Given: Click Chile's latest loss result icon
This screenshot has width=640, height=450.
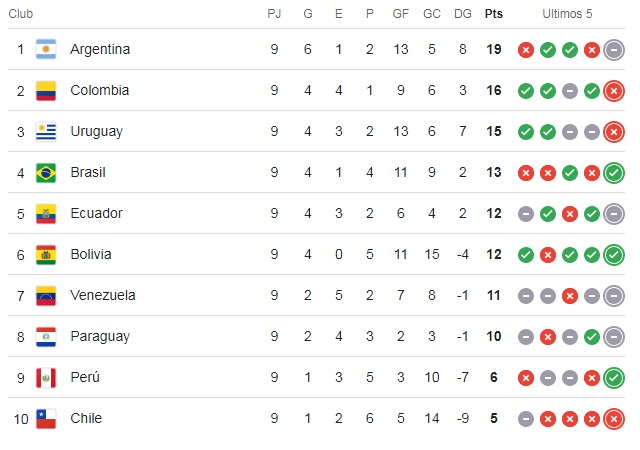Looking at the screenshot, I should 614,418.
